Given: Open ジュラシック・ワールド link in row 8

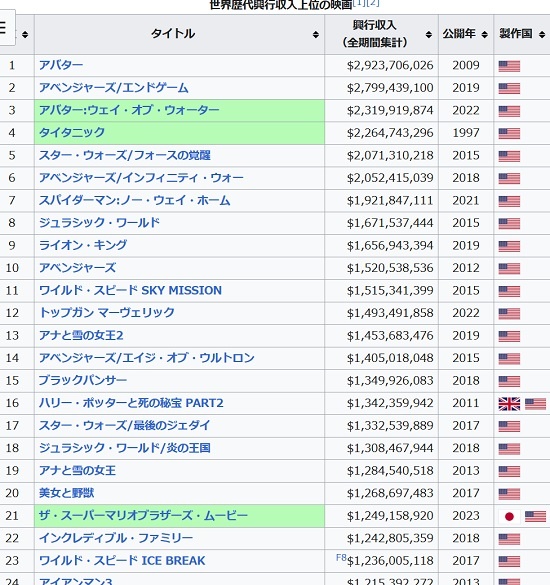Looking at the screenshot, I should coord(99,223).
